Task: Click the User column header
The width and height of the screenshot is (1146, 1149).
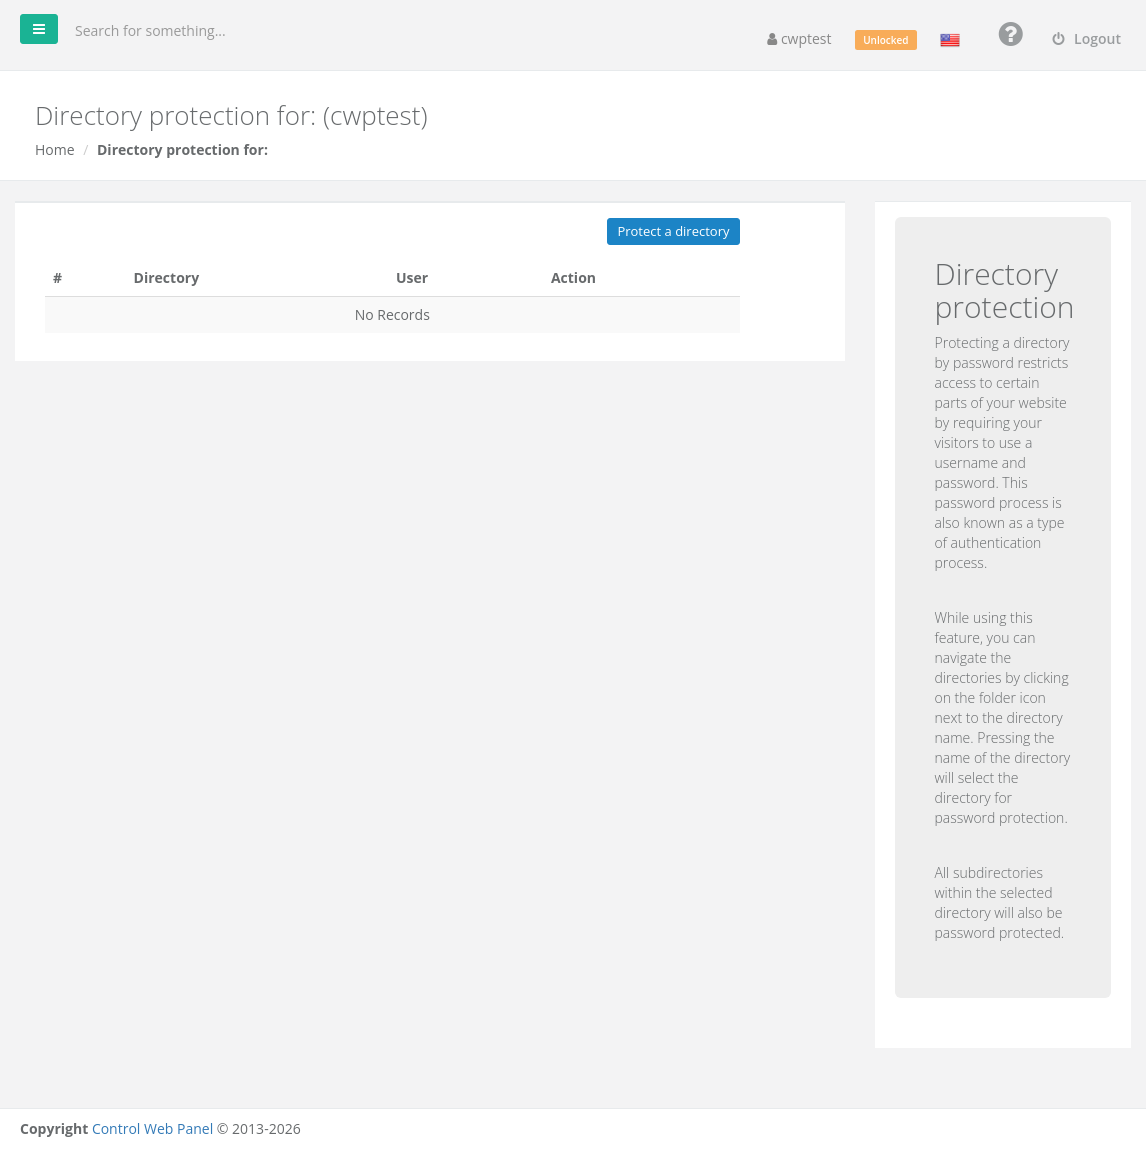Action: point(412,278)
